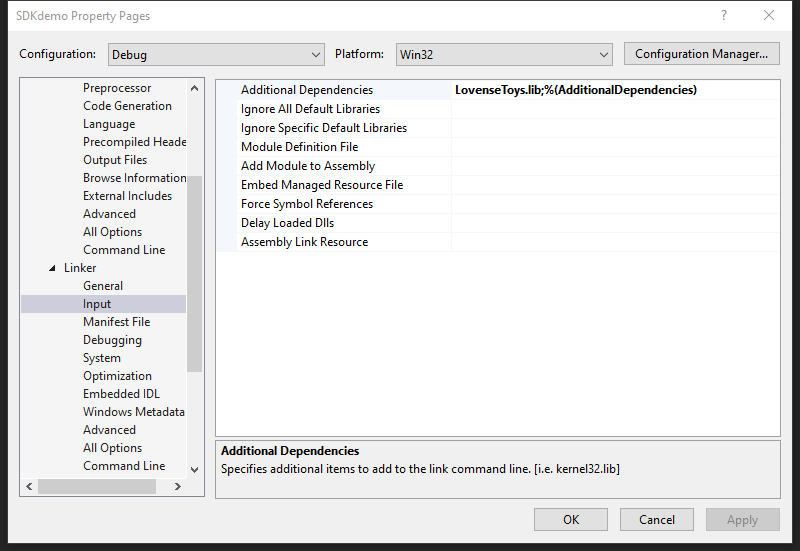The image size is (800, 551).
Task: Click the Additional Dependencies value field
Action: click(615, 90)
